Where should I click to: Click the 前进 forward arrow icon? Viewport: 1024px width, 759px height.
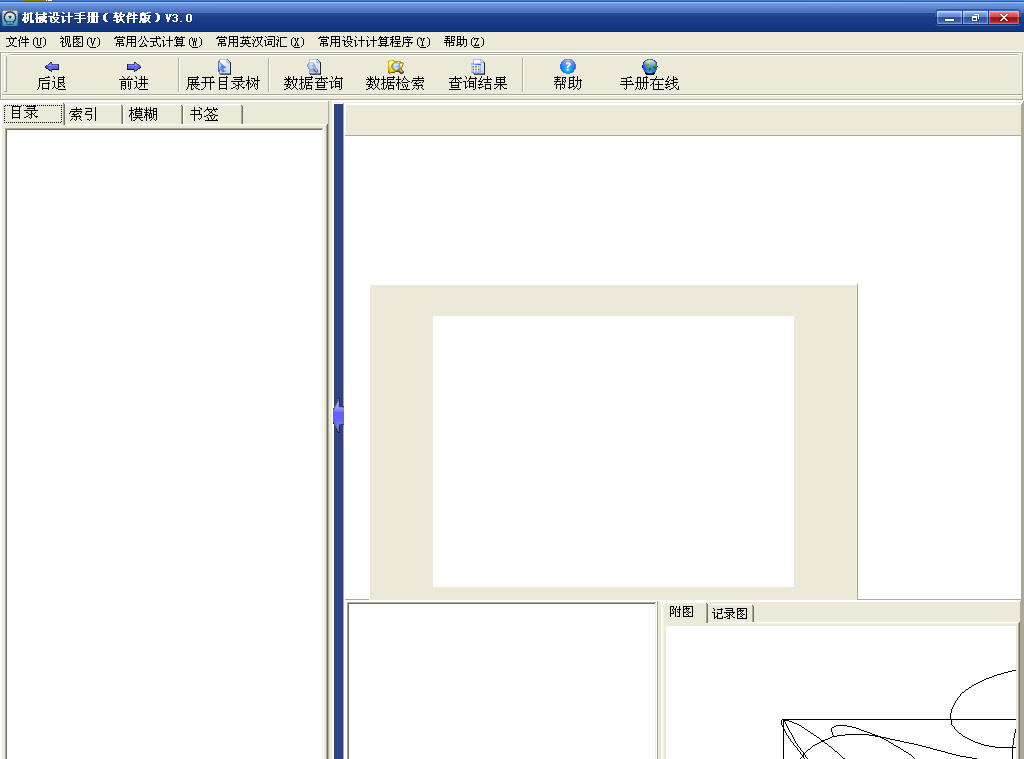pos(134,67)
